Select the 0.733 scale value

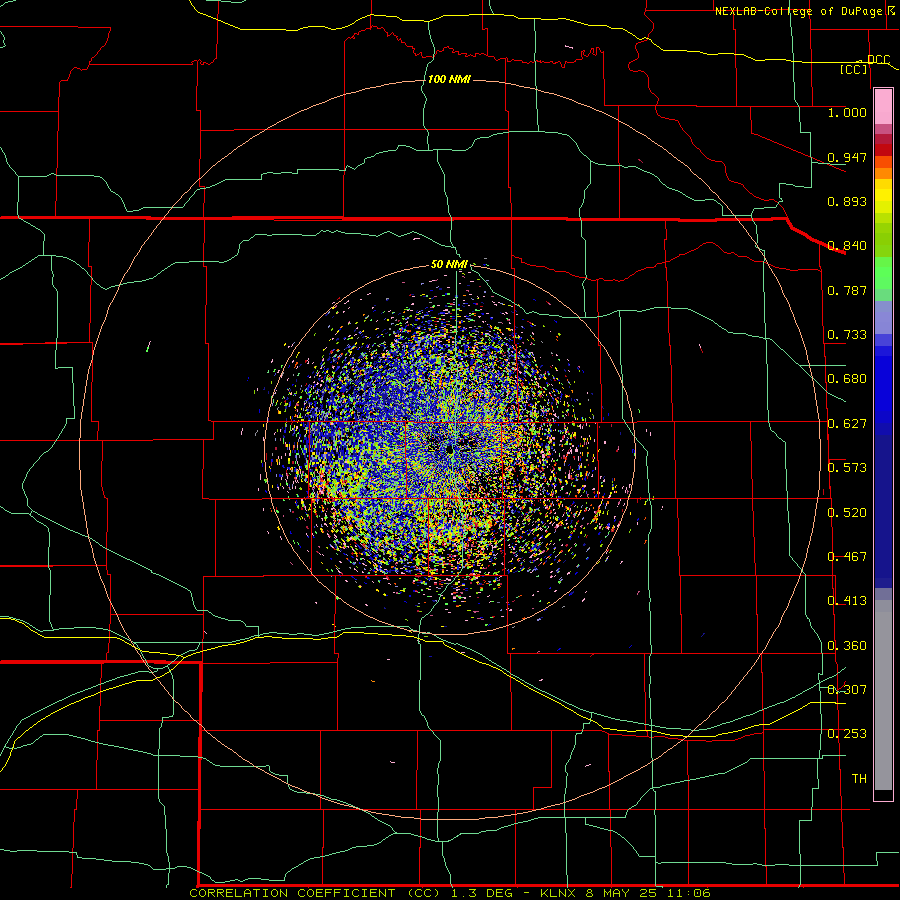coord(847,335)
